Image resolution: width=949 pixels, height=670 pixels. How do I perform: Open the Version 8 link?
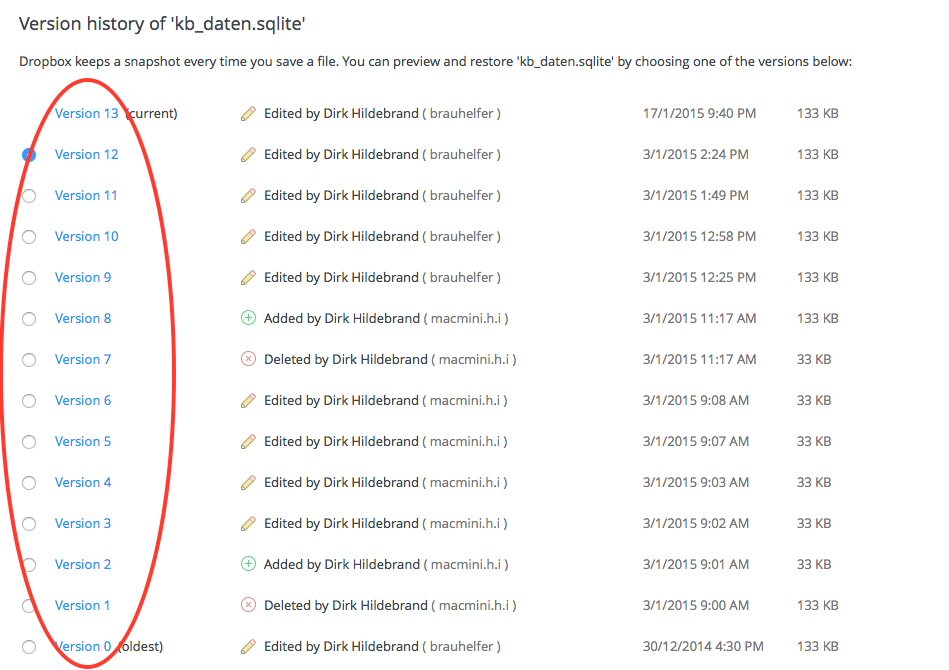coord(83,318)
